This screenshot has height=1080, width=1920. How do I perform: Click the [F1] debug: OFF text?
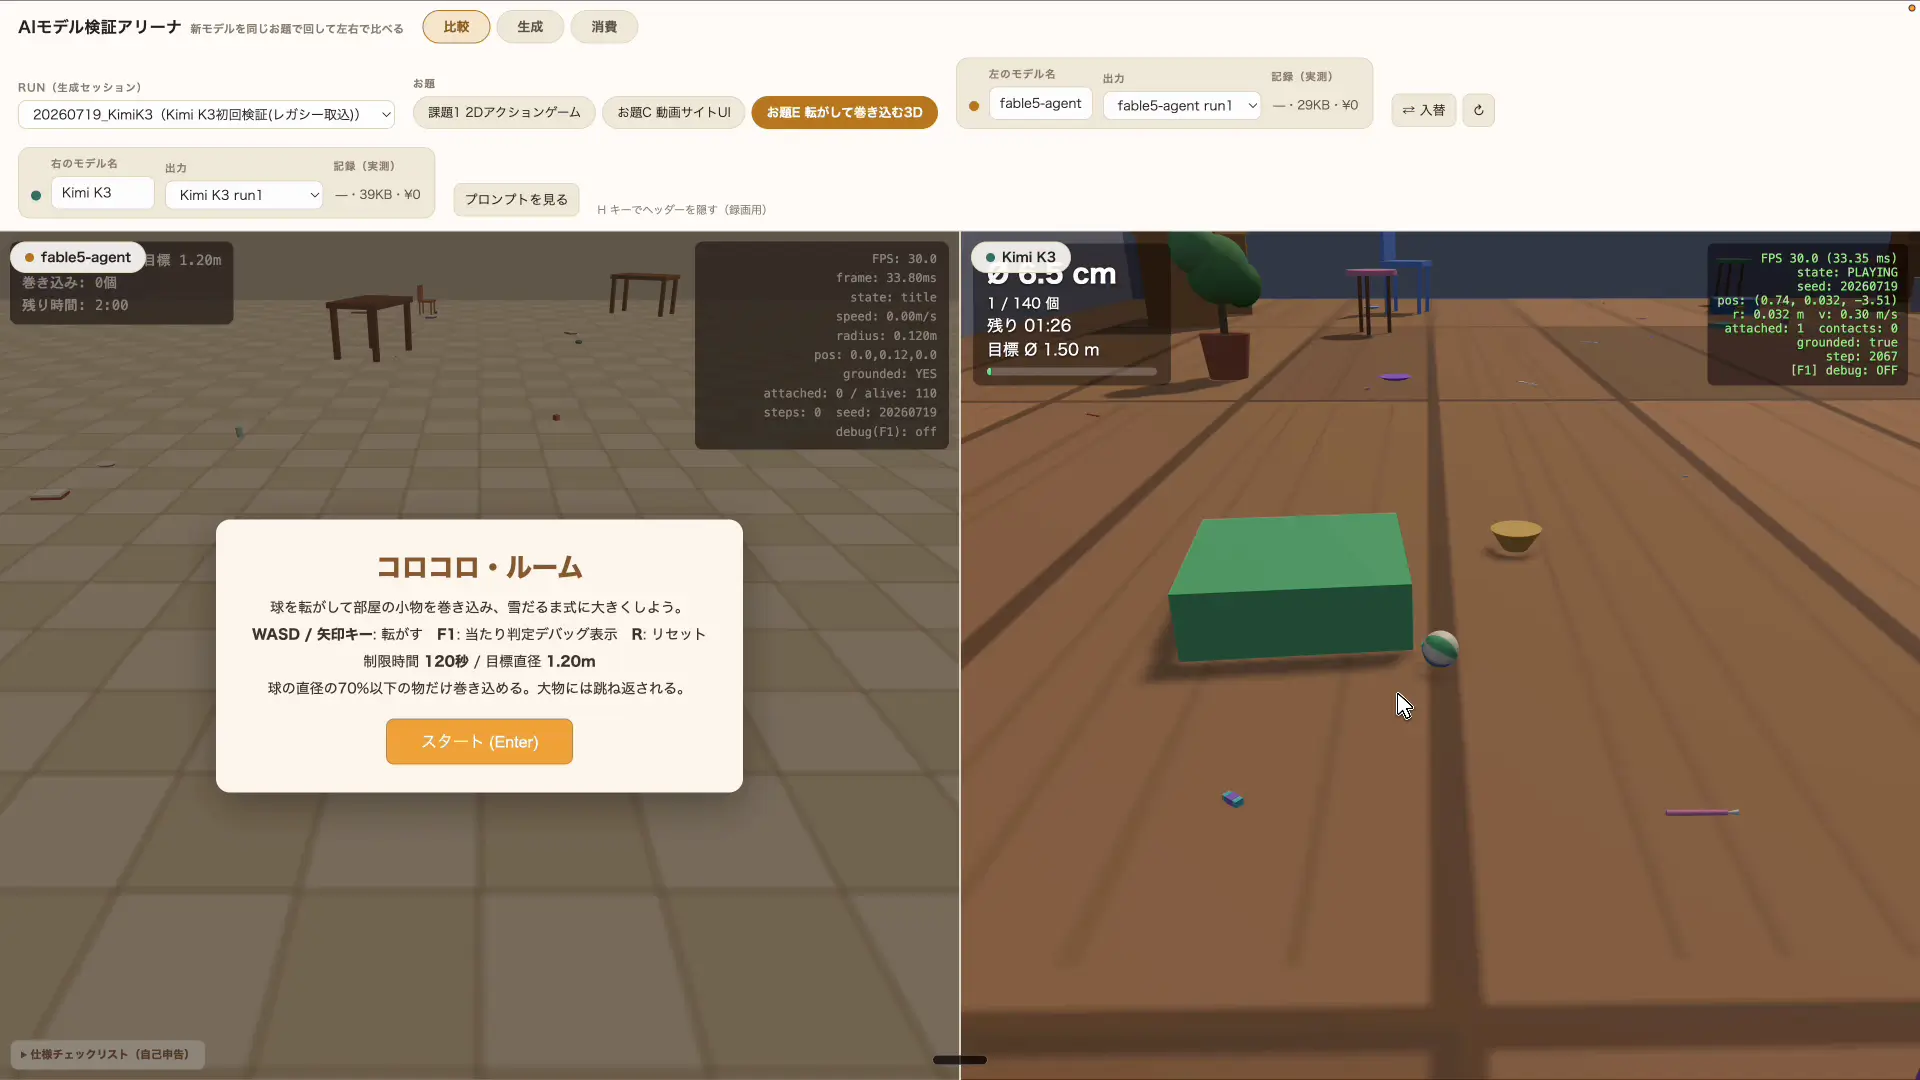coord(1843,370)
